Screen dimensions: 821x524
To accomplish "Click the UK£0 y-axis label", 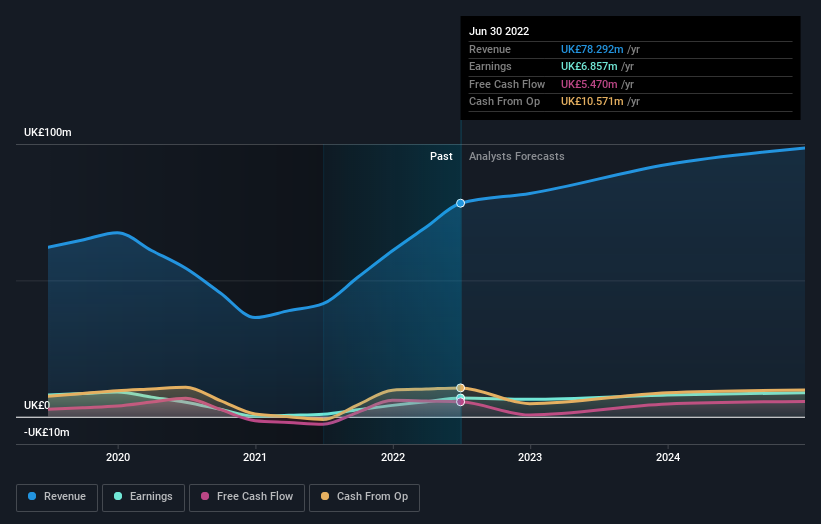I will (37, 405).
